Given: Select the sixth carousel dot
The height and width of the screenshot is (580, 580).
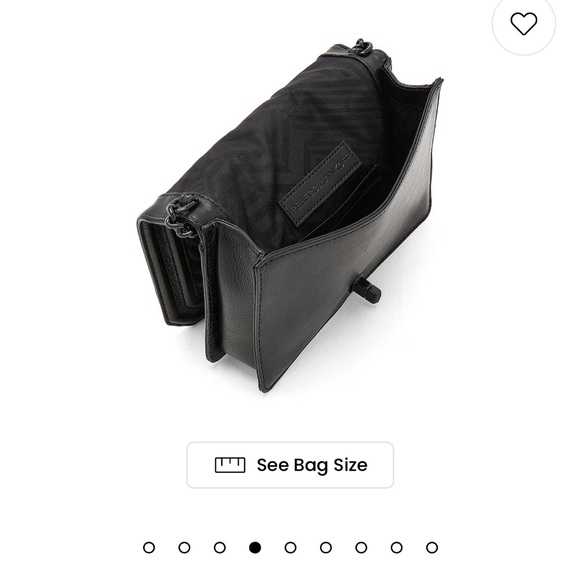Looking at the screenshot, I should pos(326,547).
